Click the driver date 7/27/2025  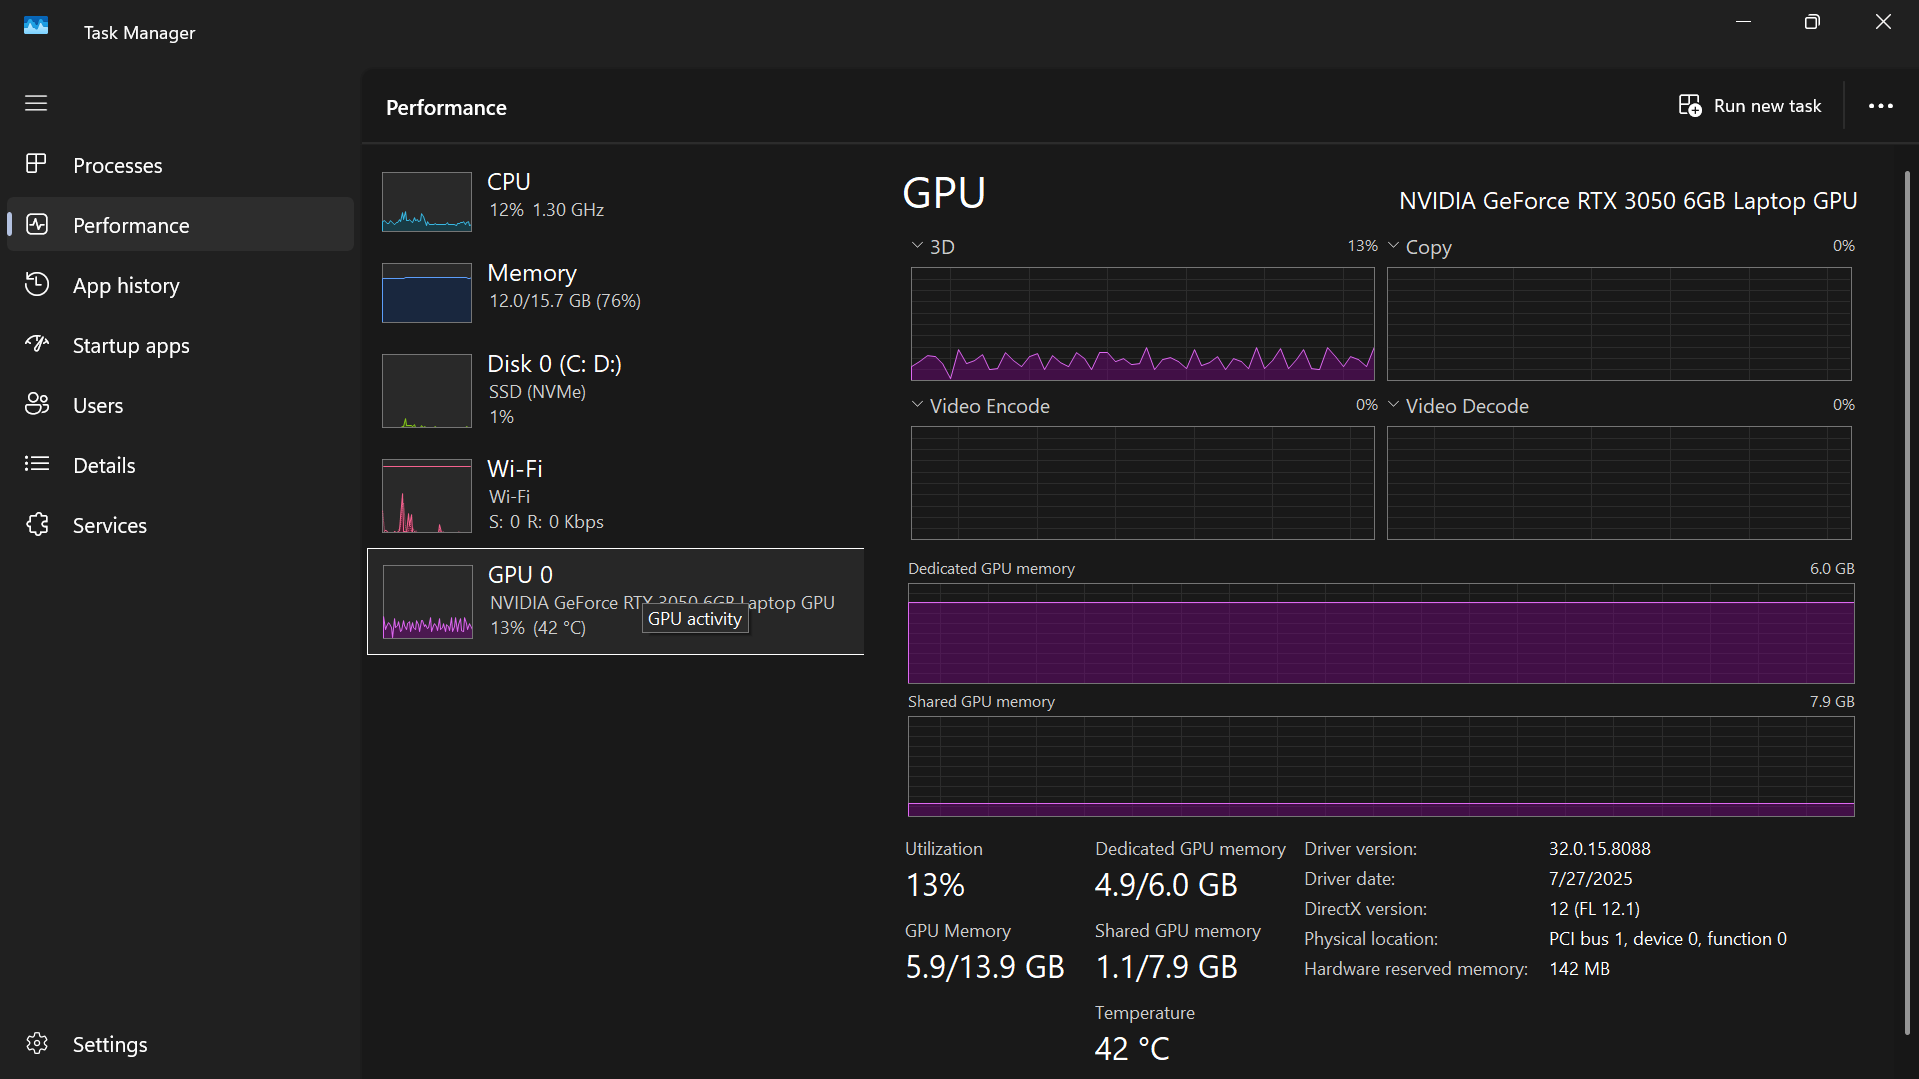pos(1591,879)
